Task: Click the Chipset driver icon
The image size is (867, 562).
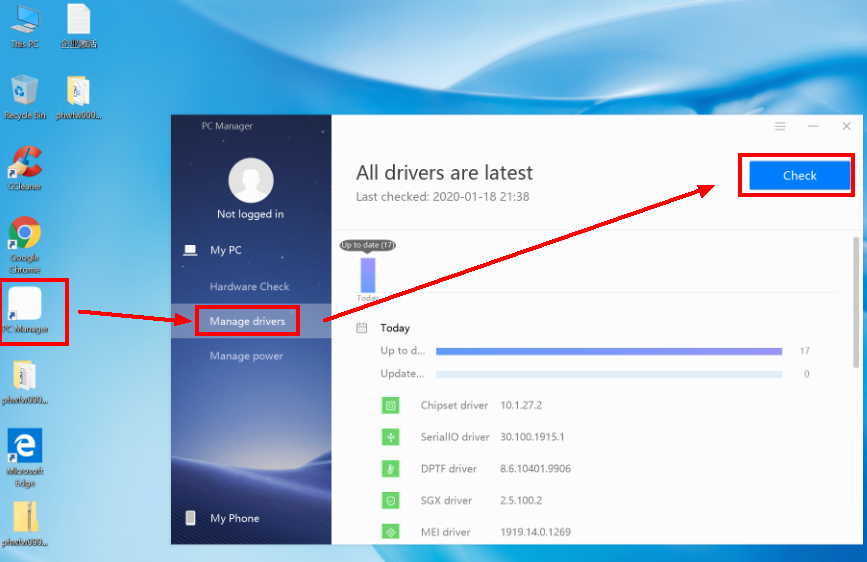Action: (390, 405)
